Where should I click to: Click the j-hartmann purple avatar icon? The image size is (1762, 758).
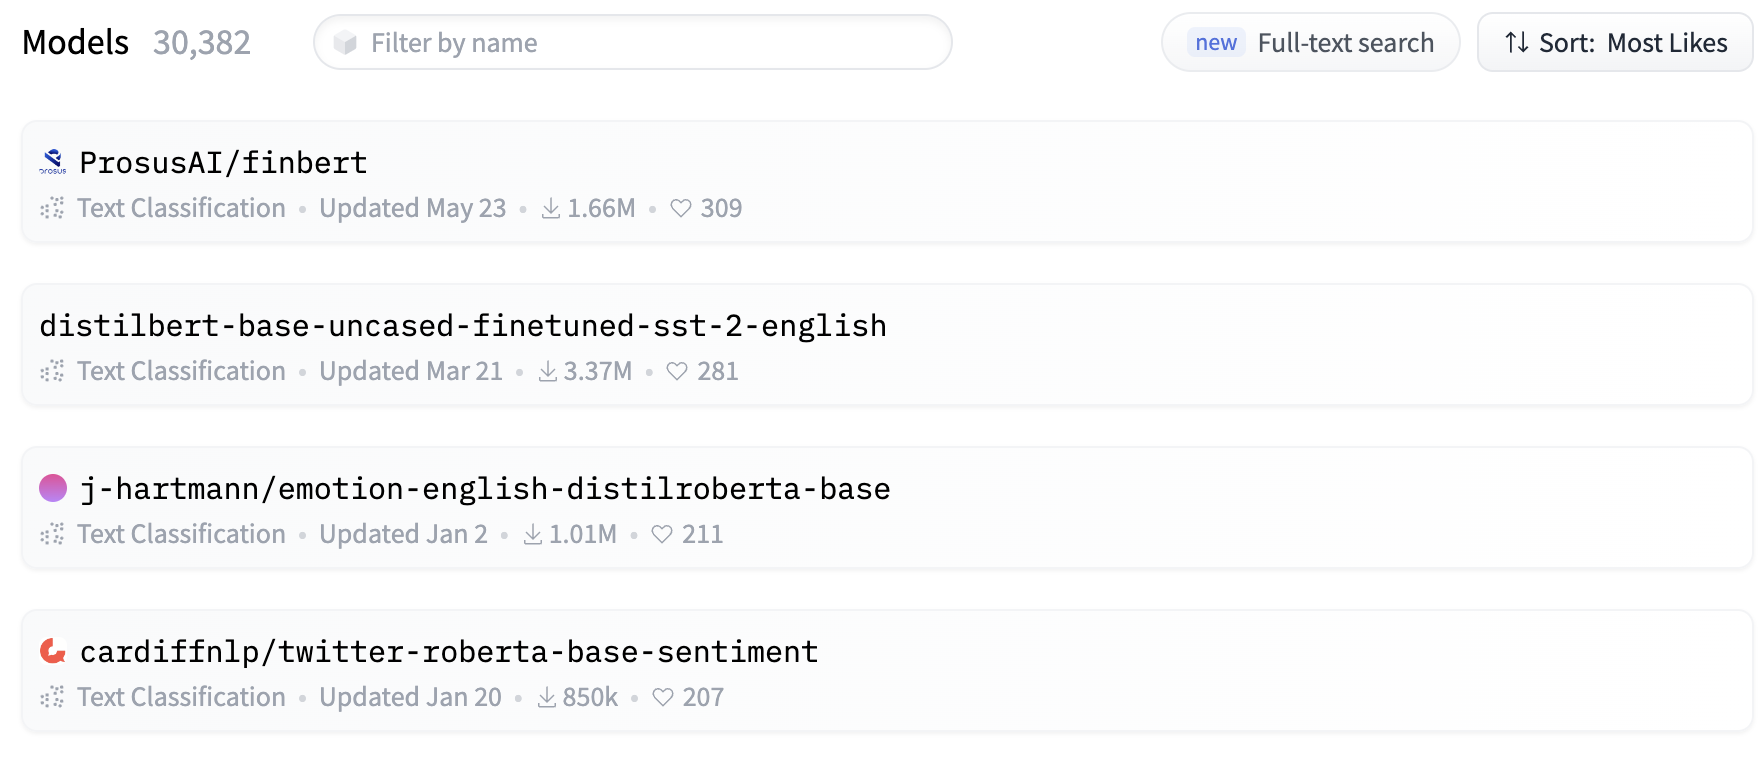click(53, 488)
